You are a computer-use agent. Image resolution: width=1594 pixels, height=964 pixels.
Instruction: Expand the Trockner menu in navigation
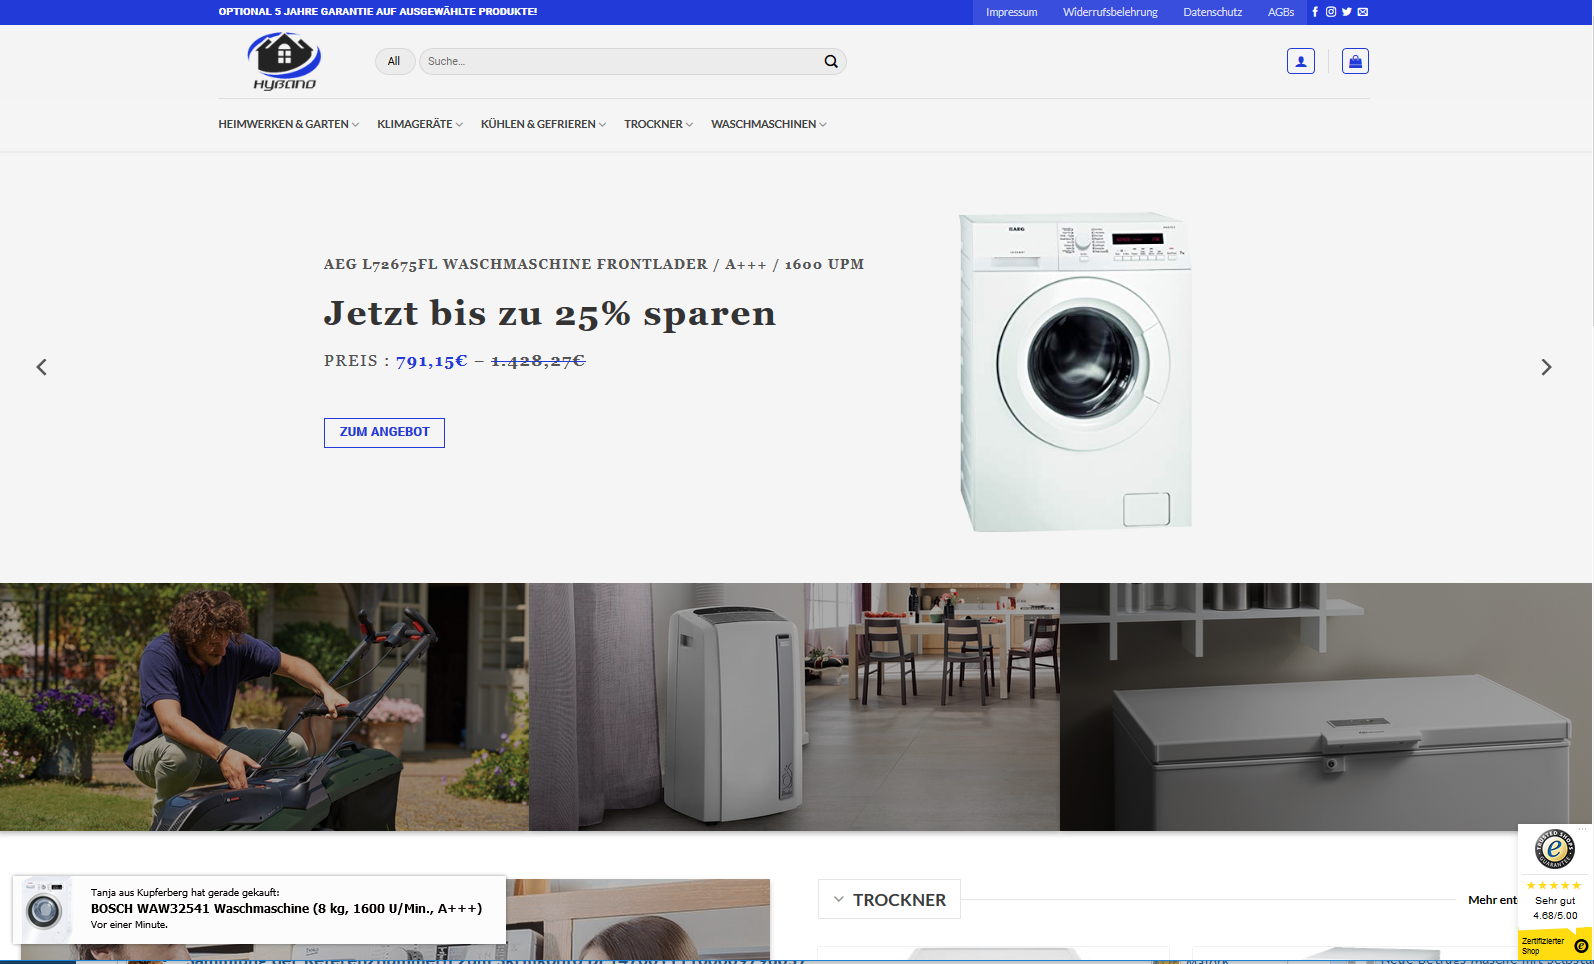658,124
